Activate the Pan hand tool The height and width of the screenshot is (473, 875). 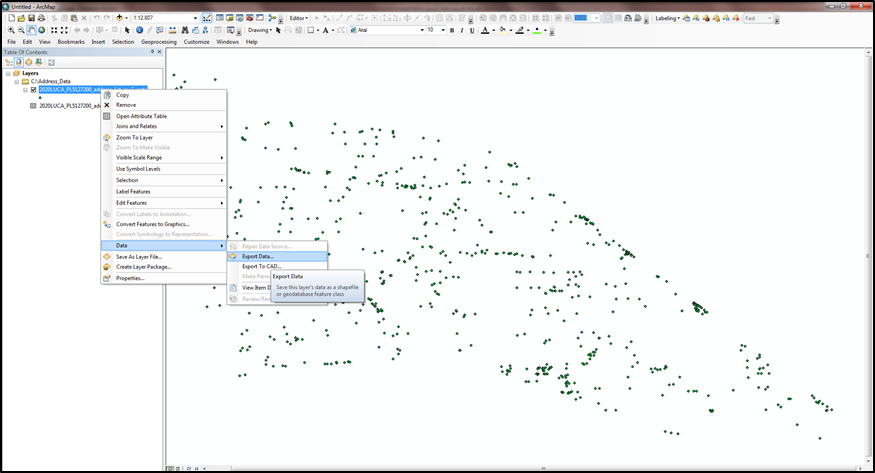[32, 30]
